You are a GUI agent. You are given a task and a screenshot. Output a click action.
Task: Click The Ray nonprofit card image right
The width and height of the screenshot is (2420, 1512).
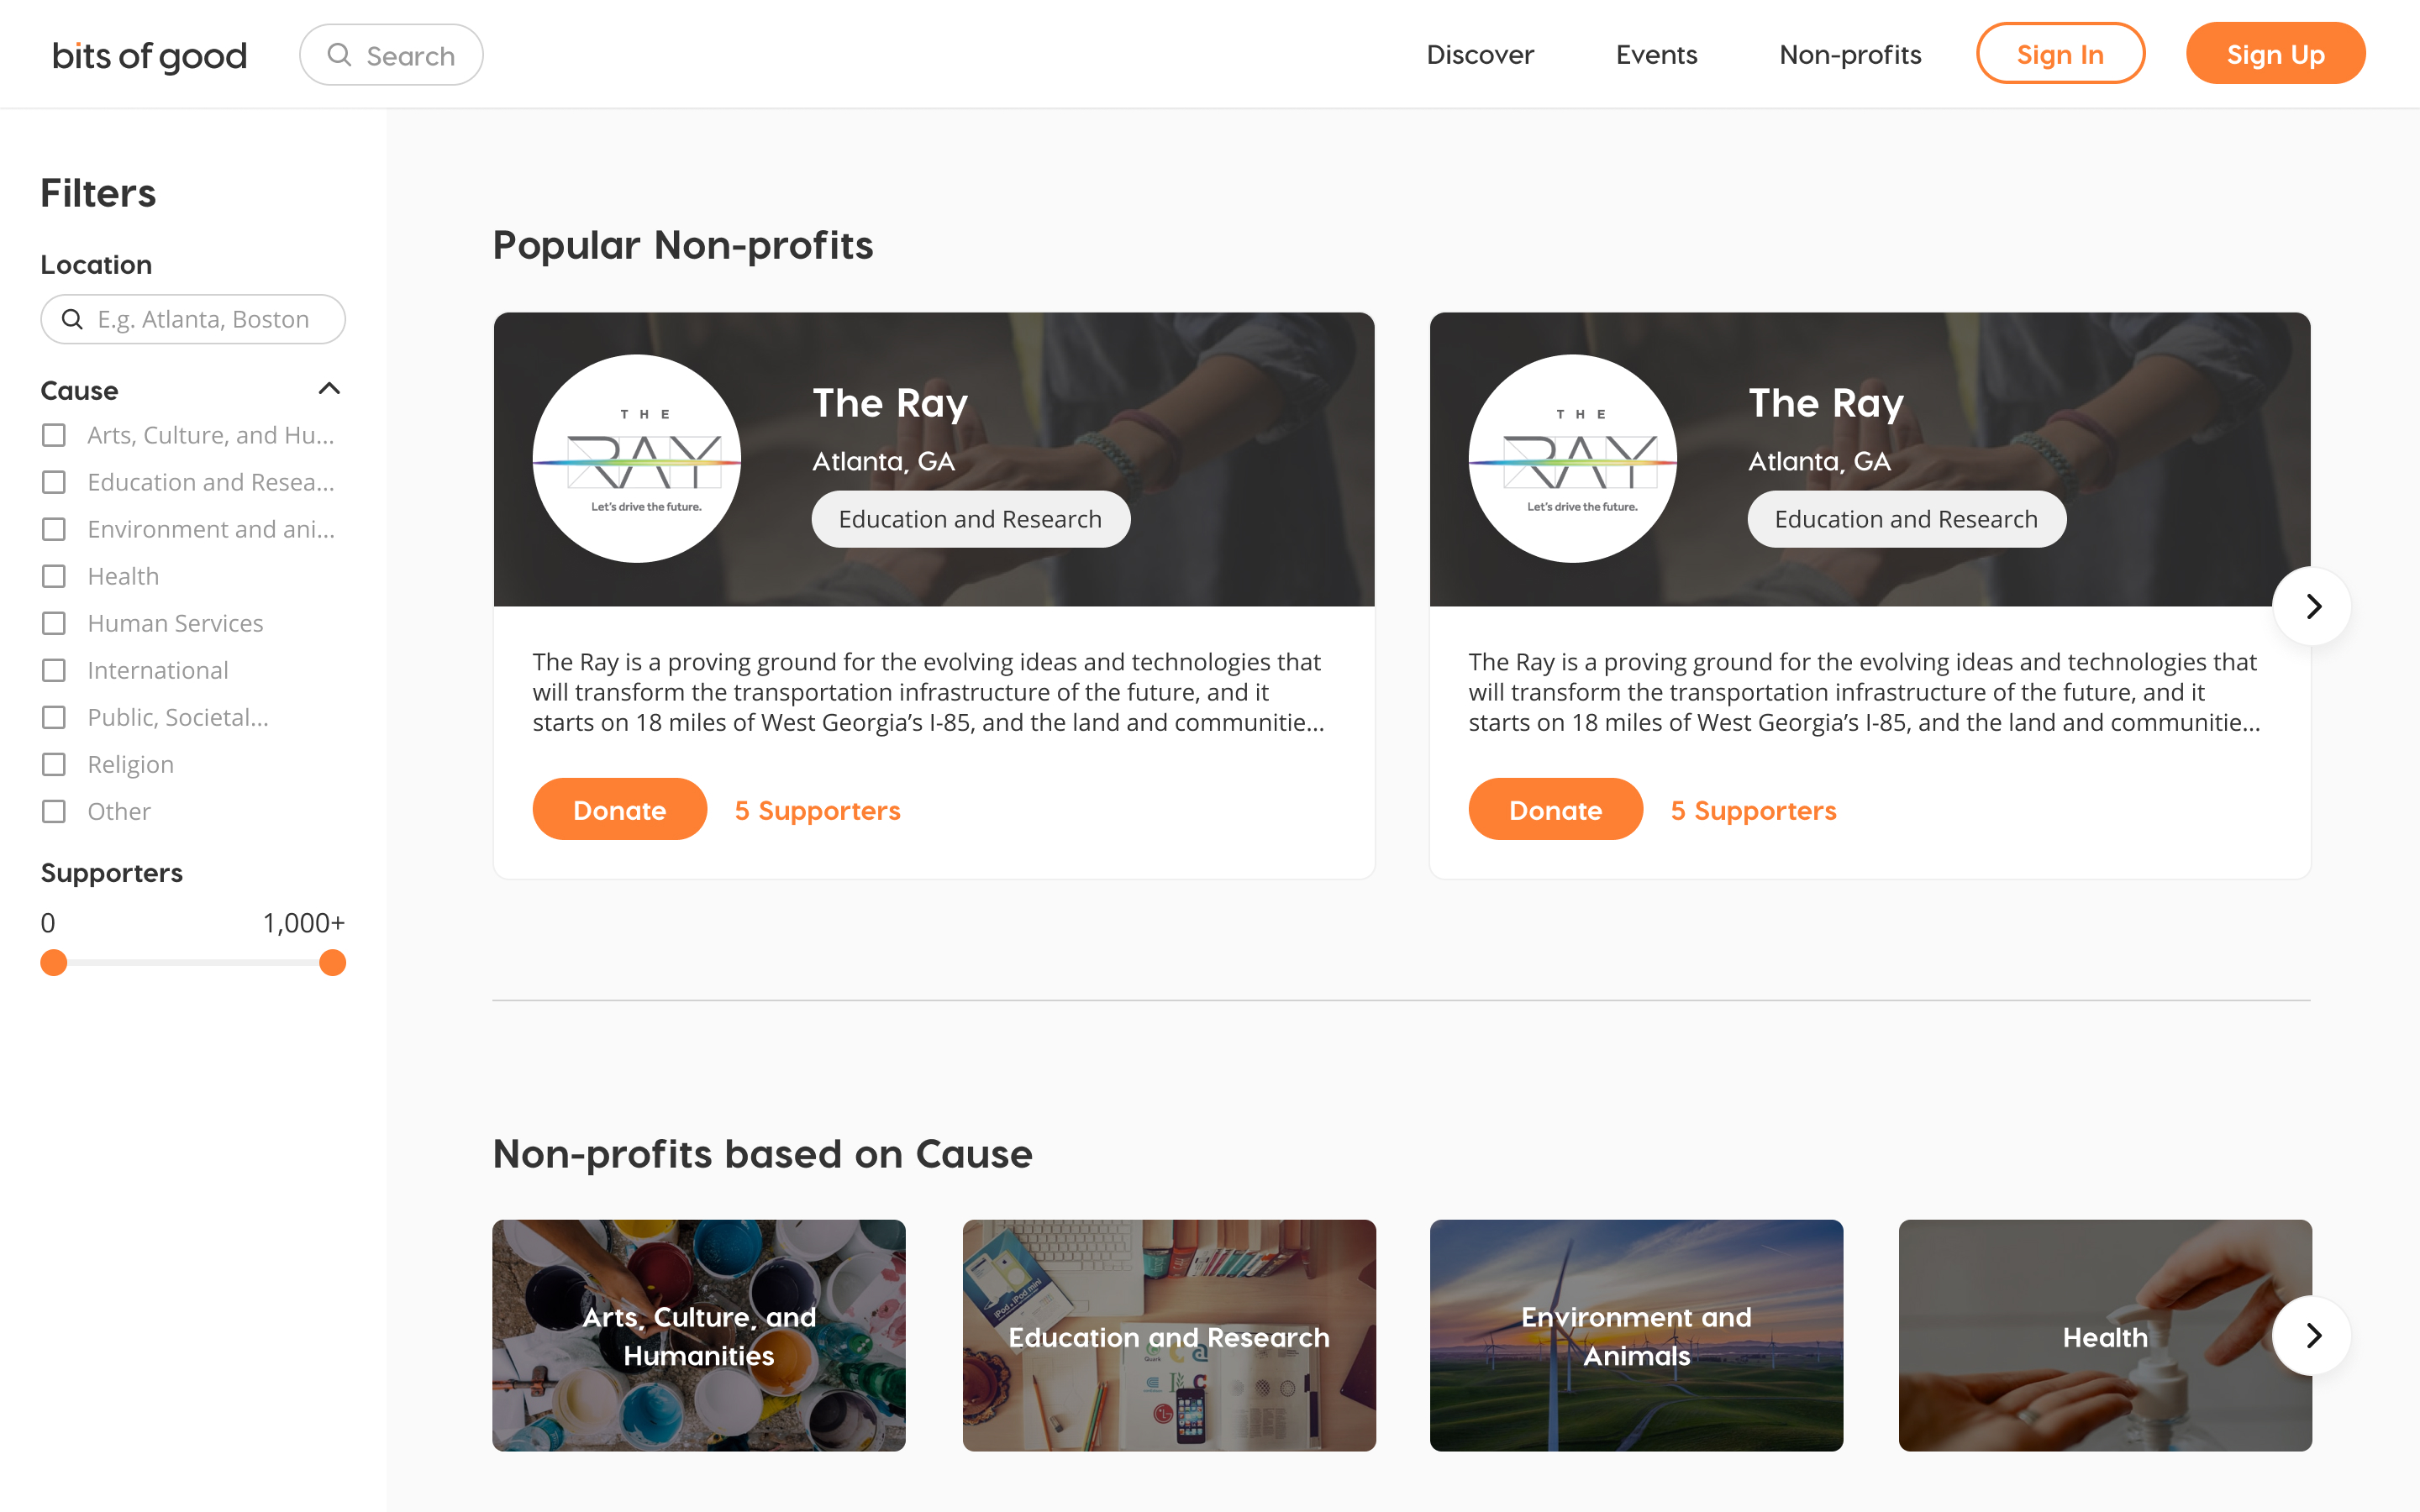pos(1870,458)
